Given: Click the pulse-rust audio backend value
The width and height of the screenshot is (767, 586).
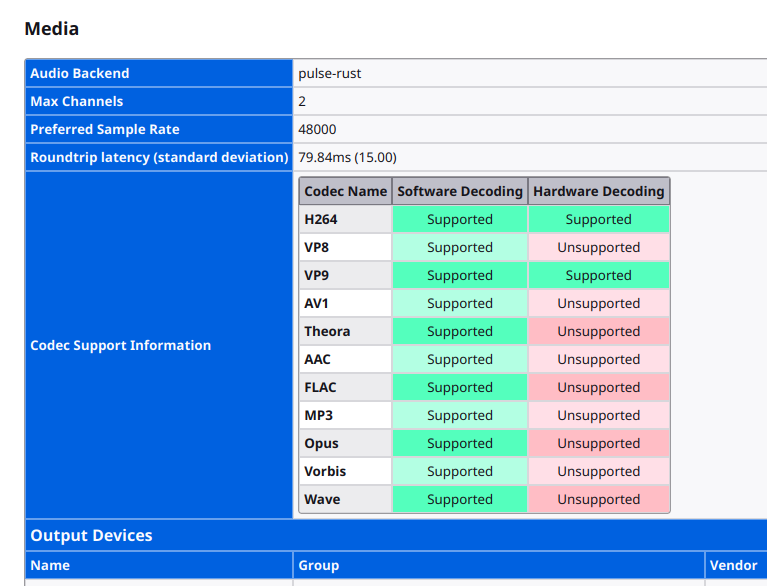Looking at the screenshot, I should [329, 73].
